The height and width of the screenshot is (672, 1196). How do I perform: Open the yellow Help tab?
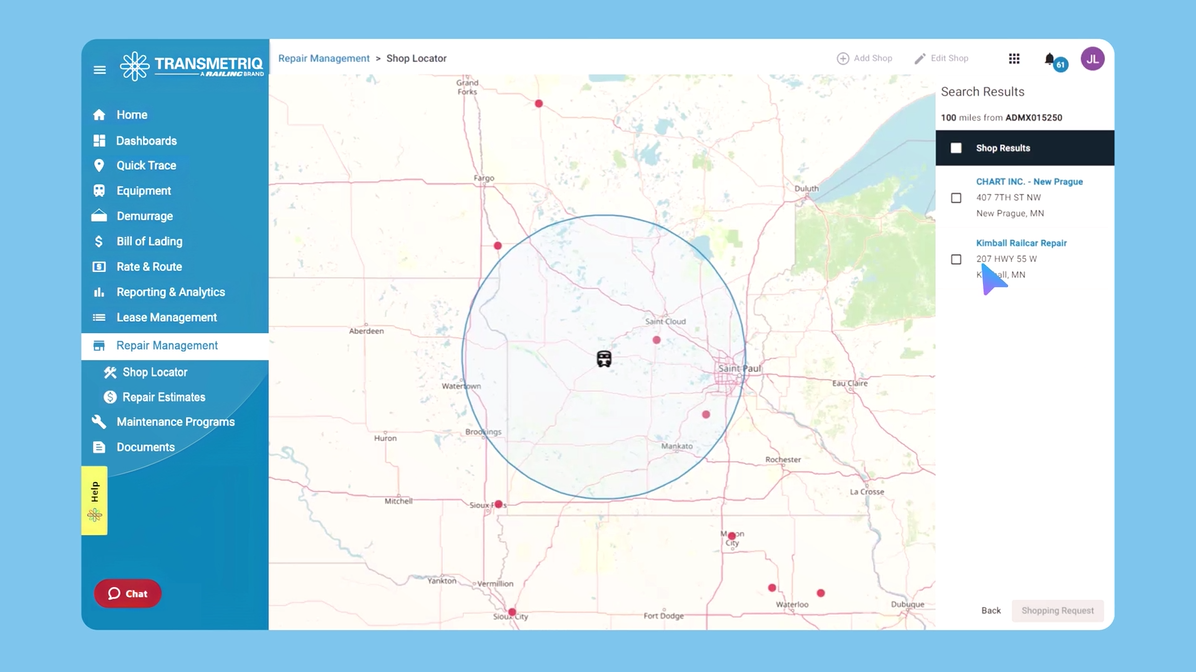click(x=95, y=500)
